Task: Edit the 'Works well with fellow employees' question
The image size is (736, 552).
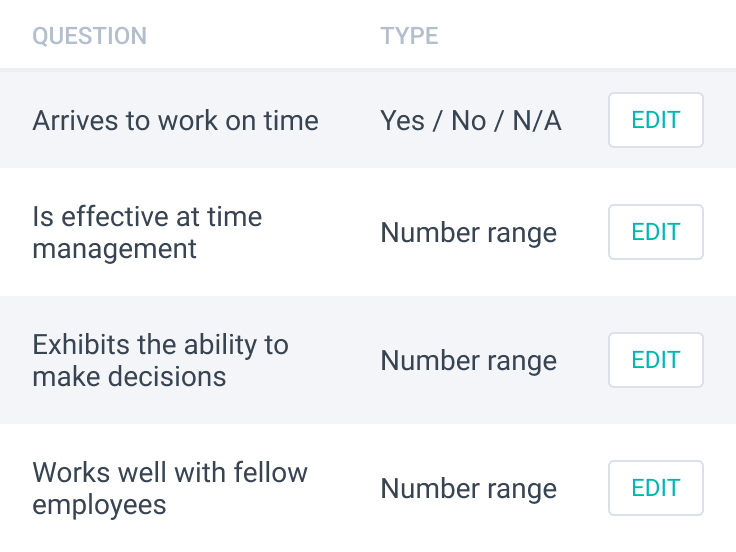Action: click(655, 488)
